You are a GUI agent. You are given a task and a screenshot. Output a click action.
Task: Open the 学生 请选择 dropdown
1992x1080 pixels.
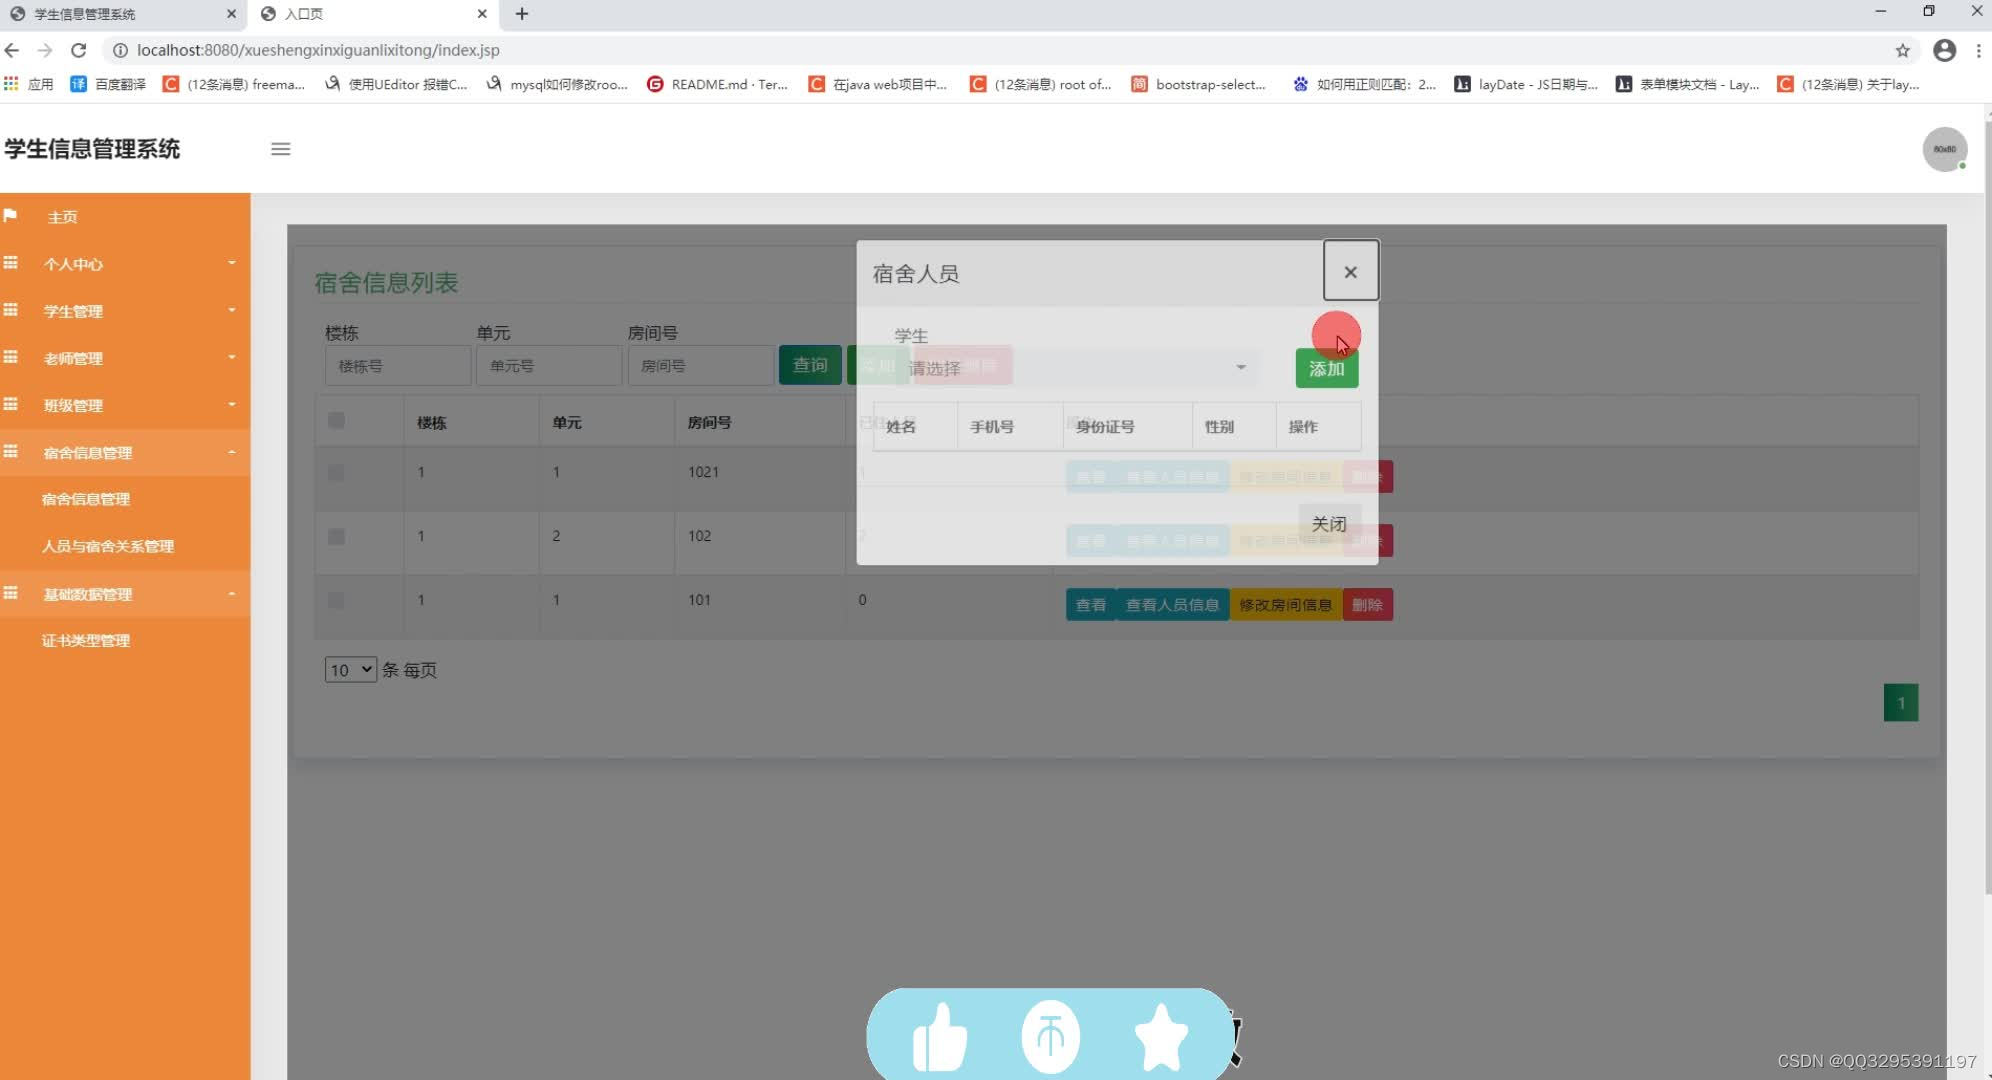pos(1077,368)
